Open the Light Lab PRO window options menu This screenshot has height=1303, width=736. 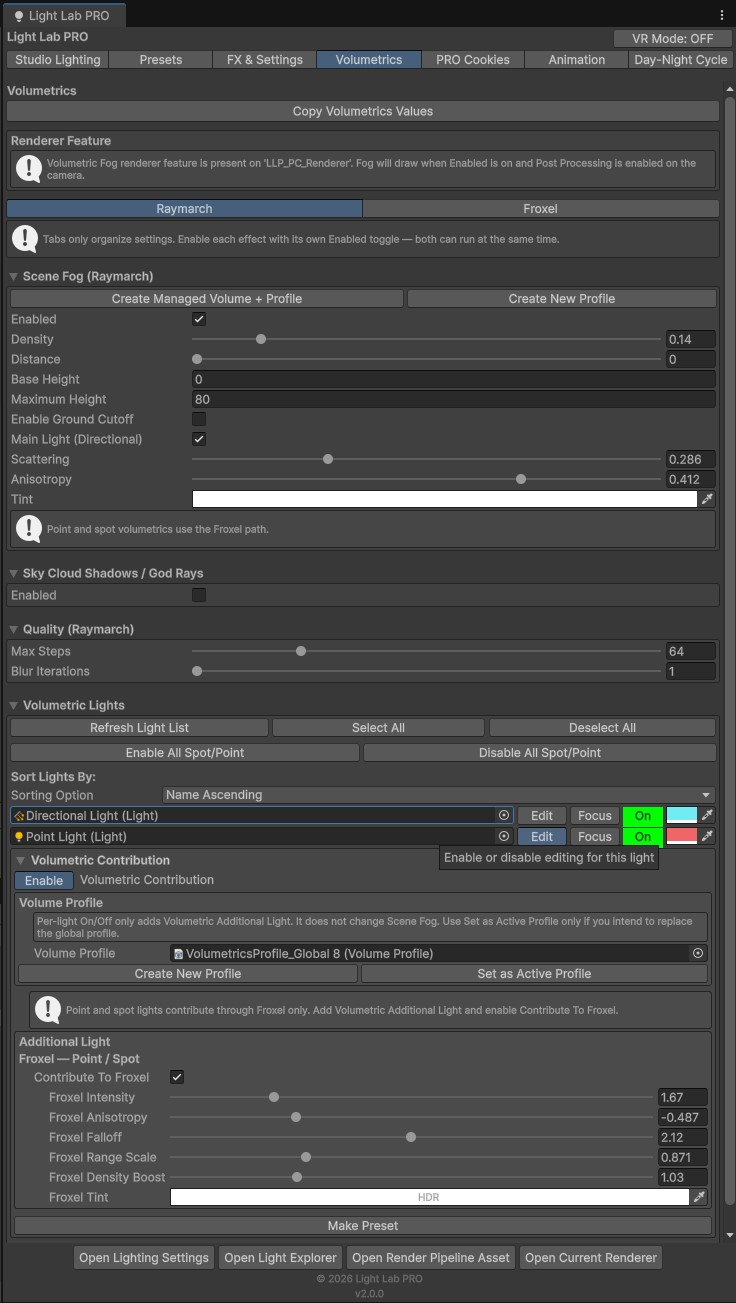click(722, 15)
